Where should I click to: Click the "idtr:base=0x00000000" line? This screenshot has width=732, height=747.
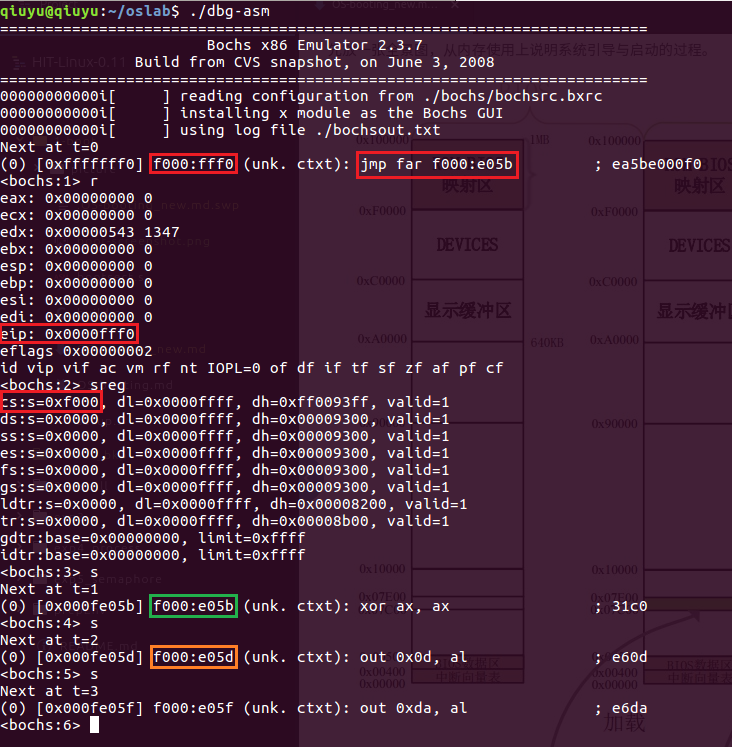click(152, 555)
